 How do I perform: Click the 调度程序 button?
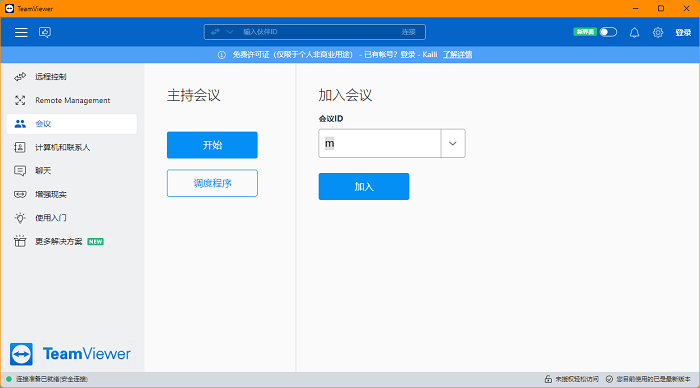[x=212, y=183]
